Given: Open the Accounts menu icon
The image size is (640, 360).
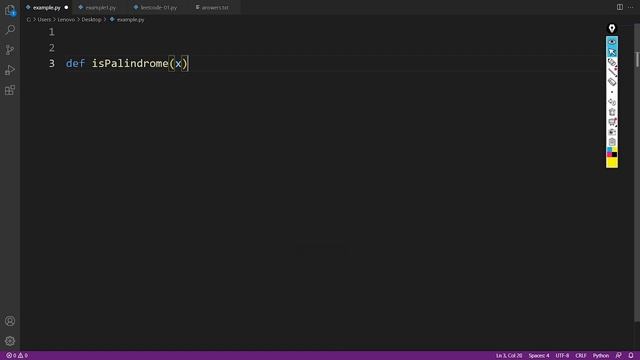Looking at the screenshot, I should (x=10, y=321).
